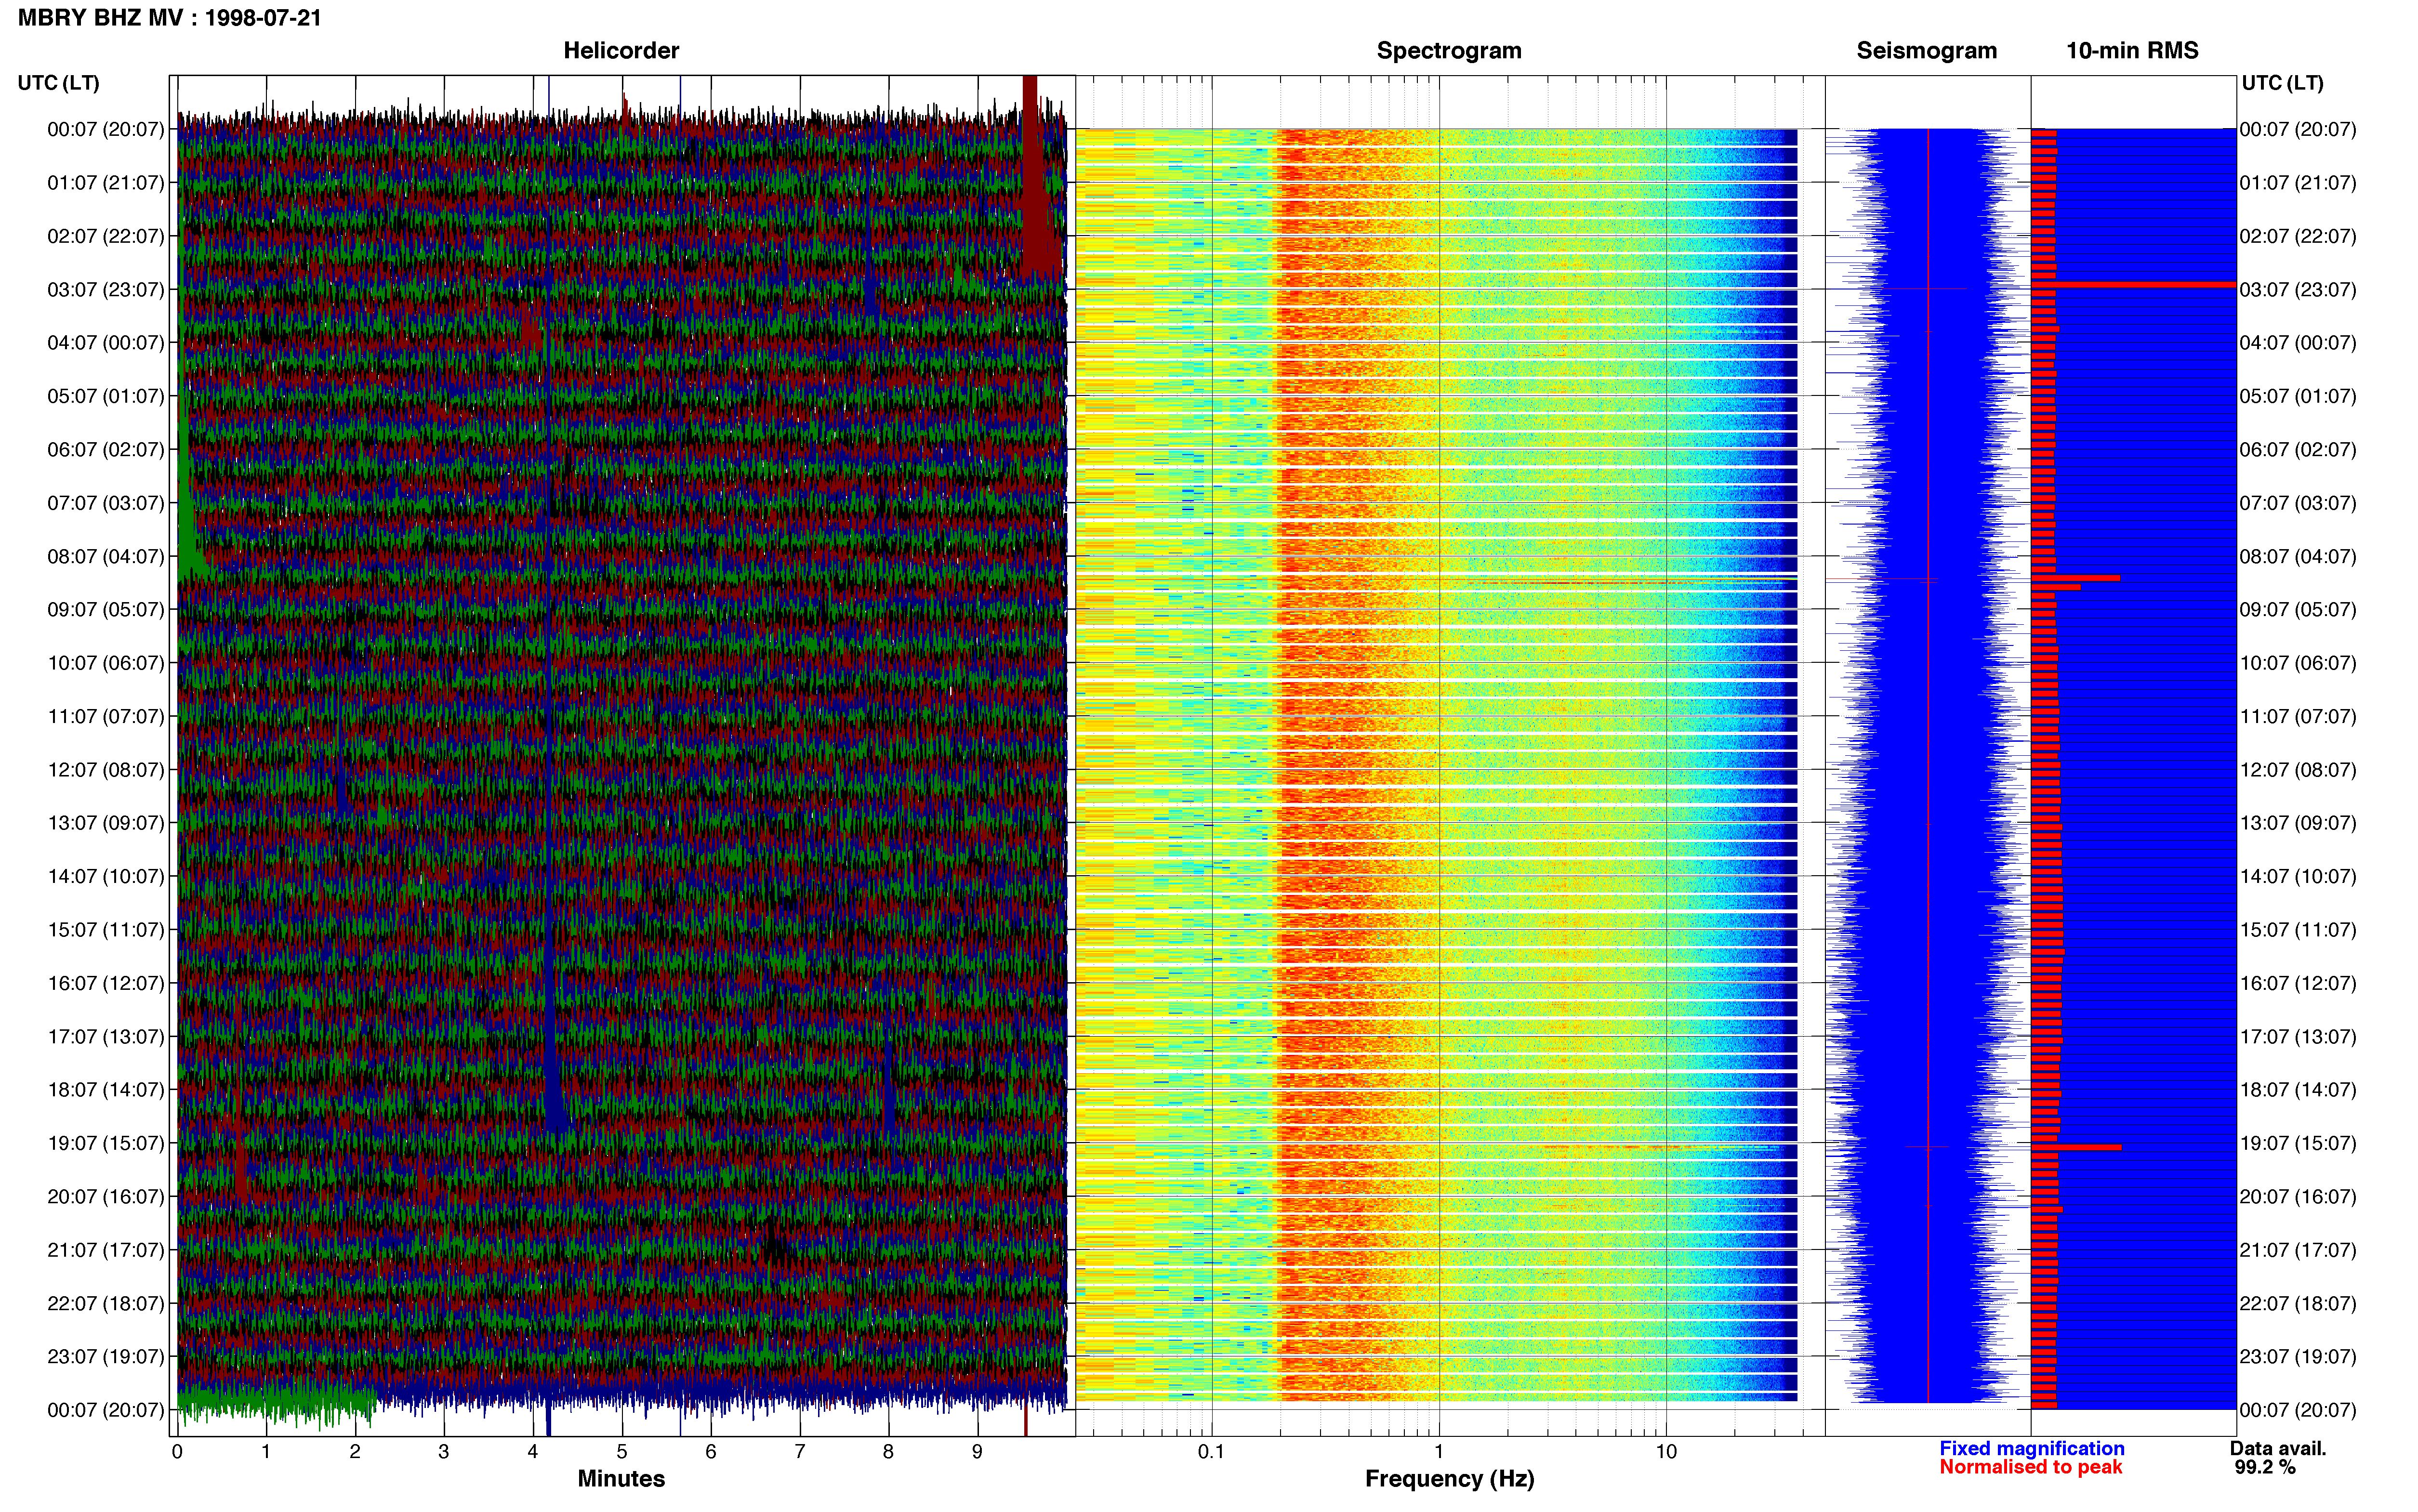Select the '07:07 (03:07)' label on the RMS axis
Viewport: 2418px width, 1512px height.
[2298, 503]
